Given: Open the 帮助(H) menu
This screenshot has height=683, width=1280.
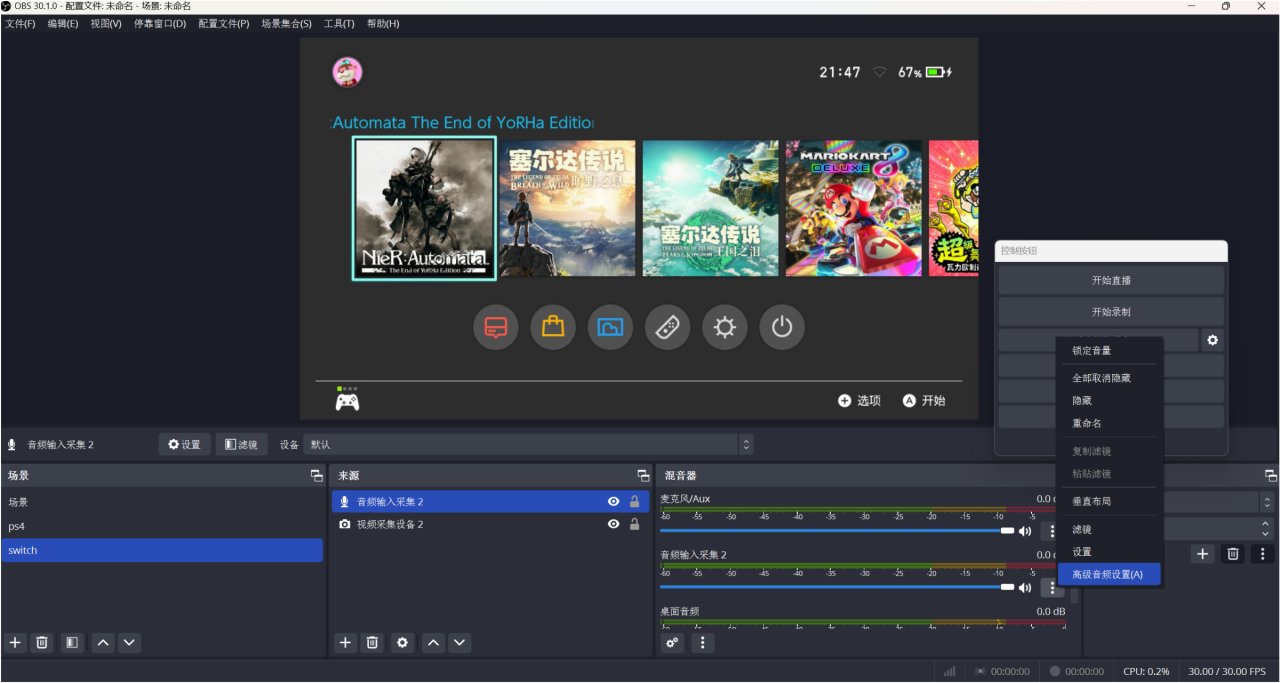Looking at the screenshot, I should click(383, 23).
